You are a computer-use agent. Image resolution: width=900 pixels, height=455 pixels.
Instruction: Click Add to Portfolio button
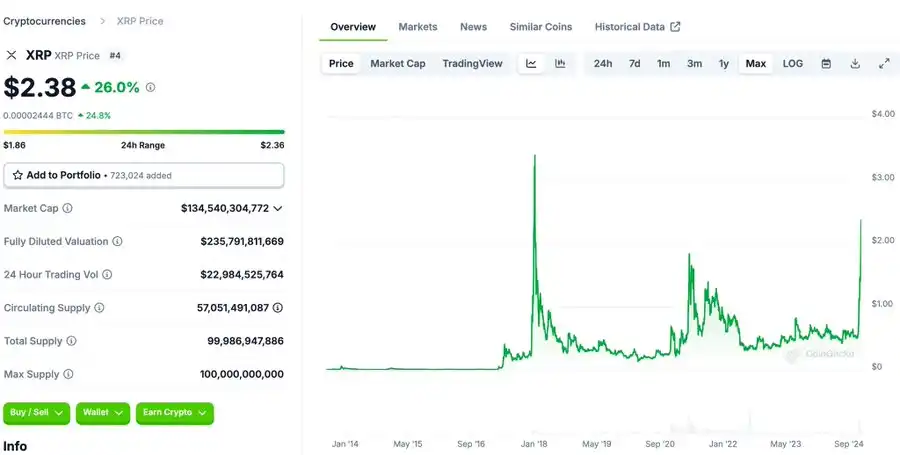point(143,175)
